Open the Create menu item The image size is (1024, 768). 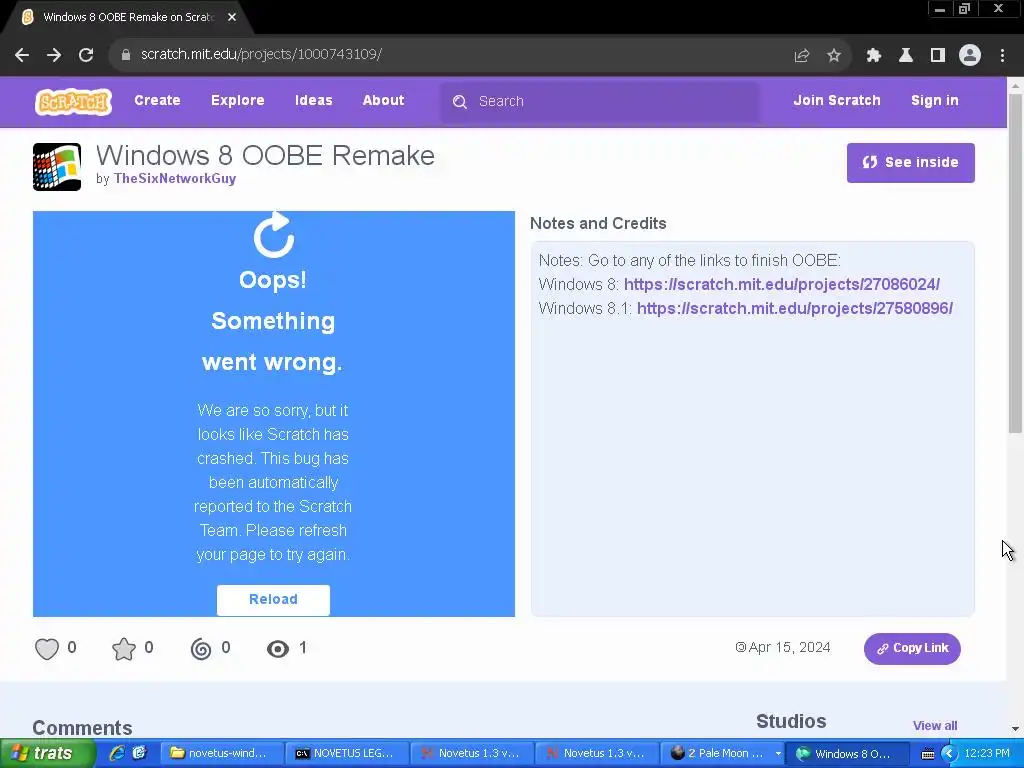157,101
